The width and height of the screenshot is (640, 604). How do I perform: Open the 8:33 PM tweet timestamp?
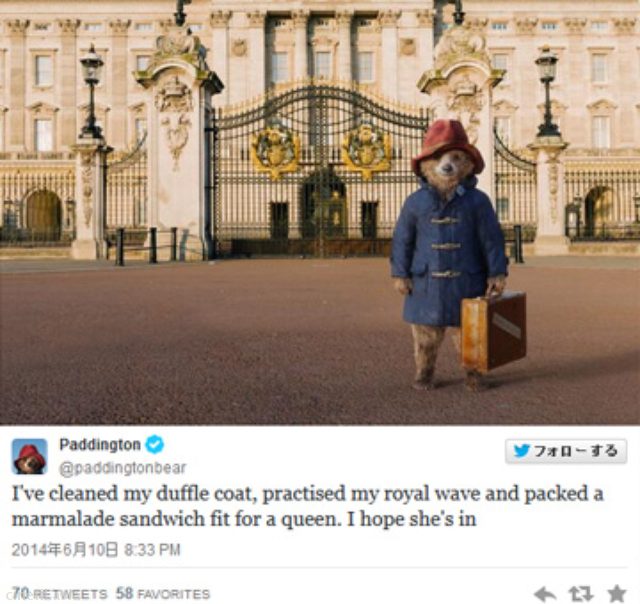click(96, 550)
